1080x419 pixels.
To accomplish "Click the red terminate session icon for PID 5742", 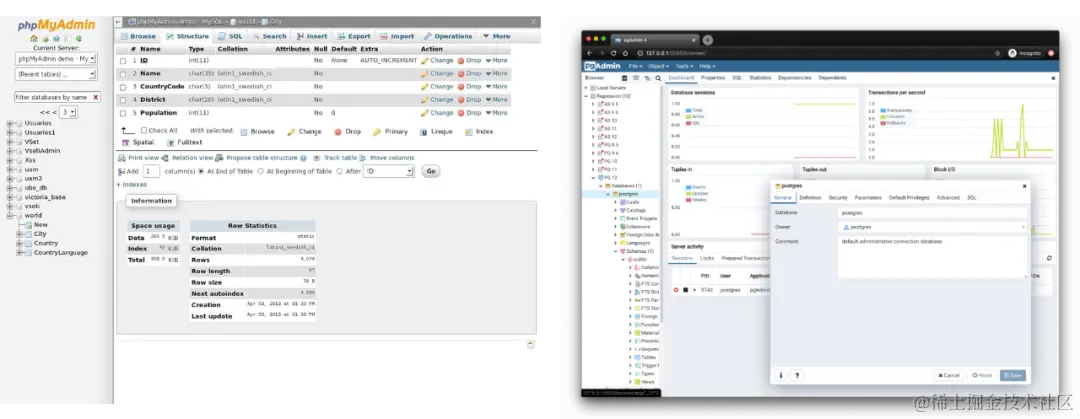I will pos(676,289).
